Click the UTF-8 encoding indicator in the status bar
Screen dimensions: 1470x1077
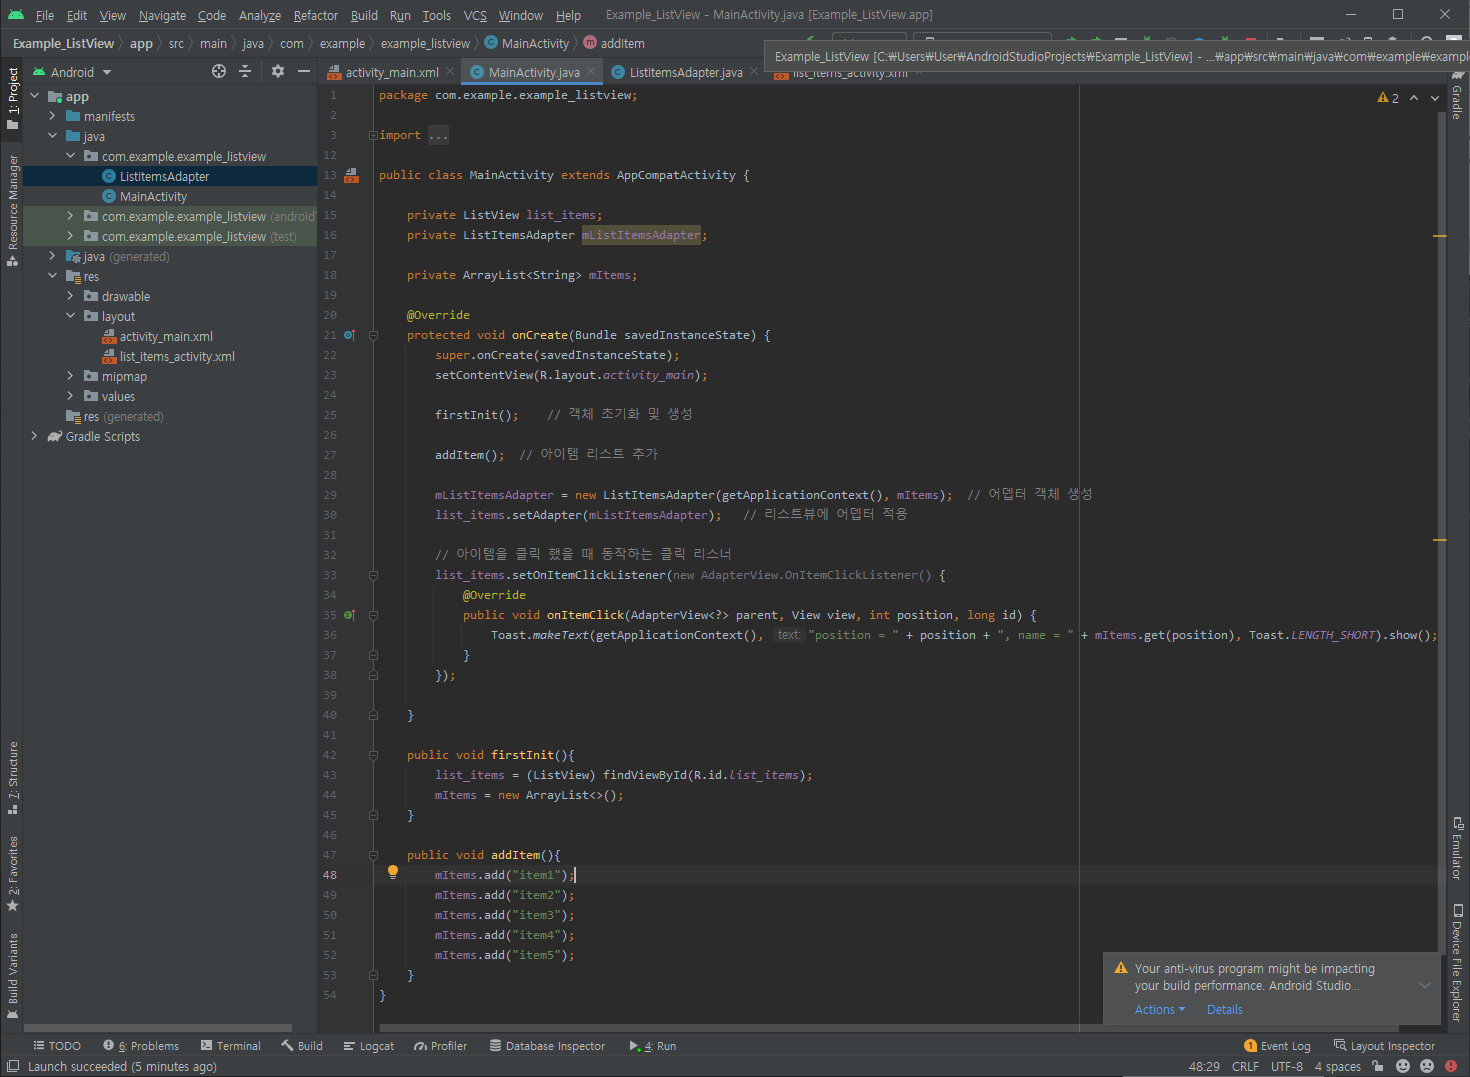(1287, 1066)
